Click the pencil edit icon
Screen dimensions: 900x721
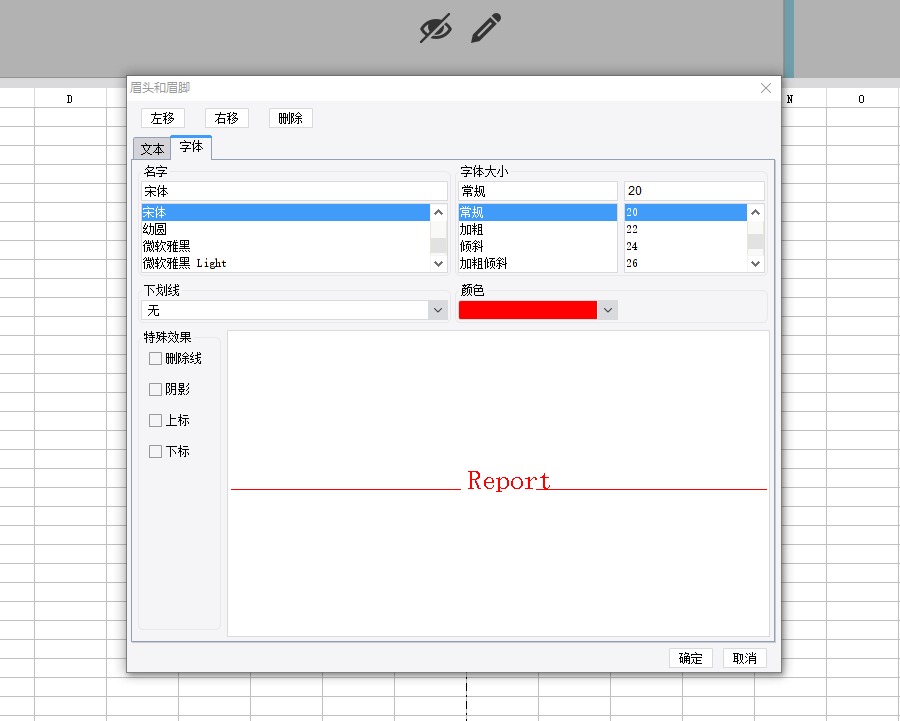486,28
